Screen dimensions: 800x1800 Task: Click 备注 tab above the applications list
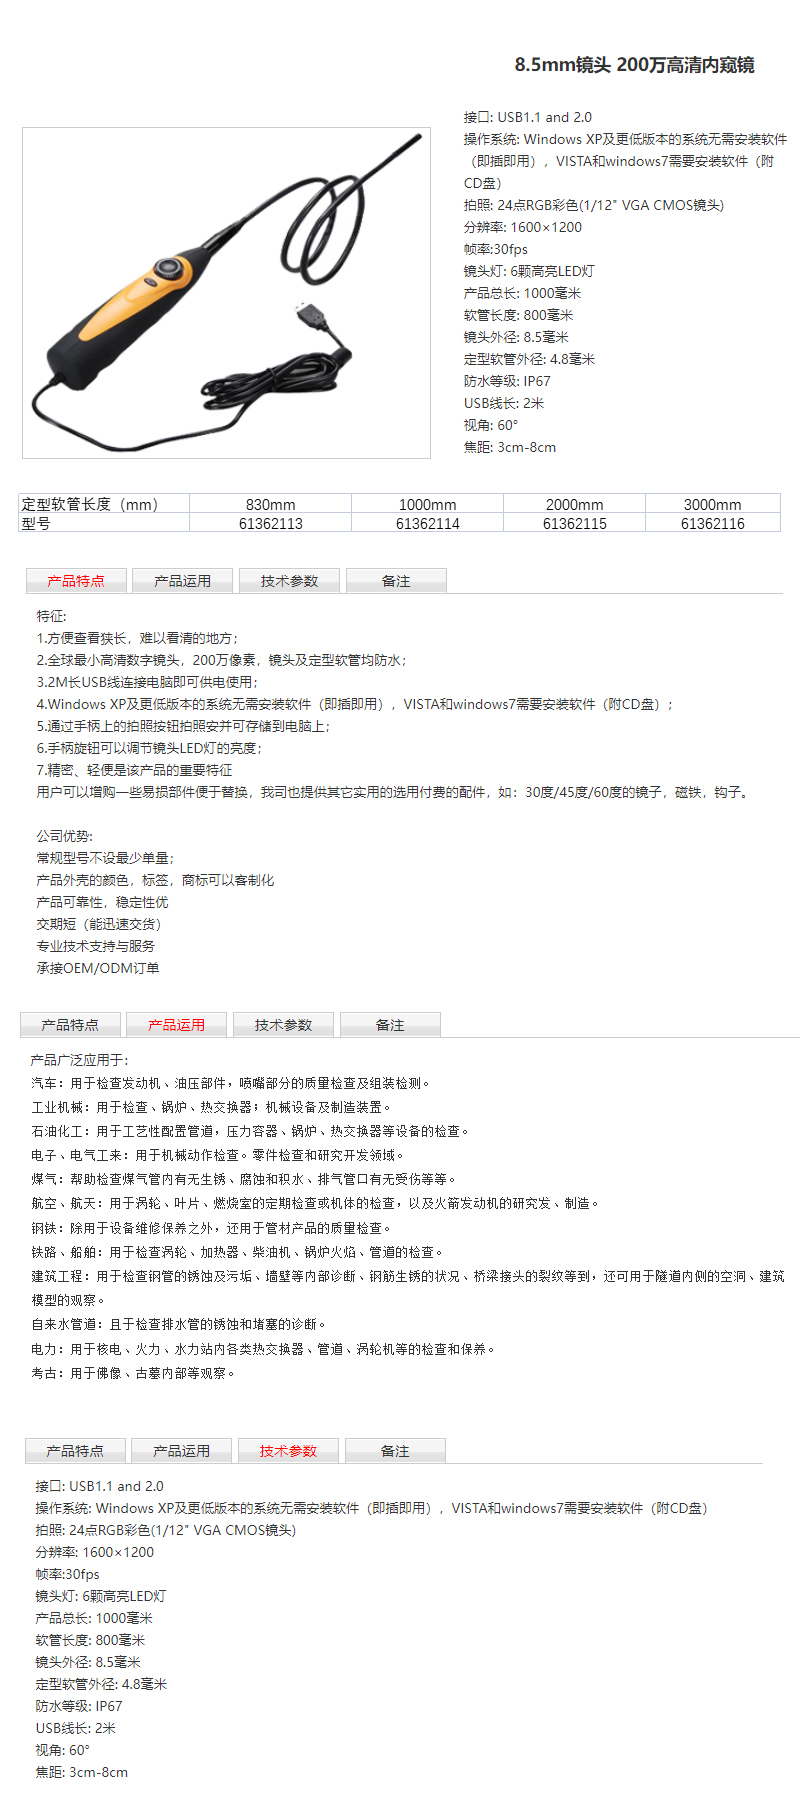coord(390,1025)
